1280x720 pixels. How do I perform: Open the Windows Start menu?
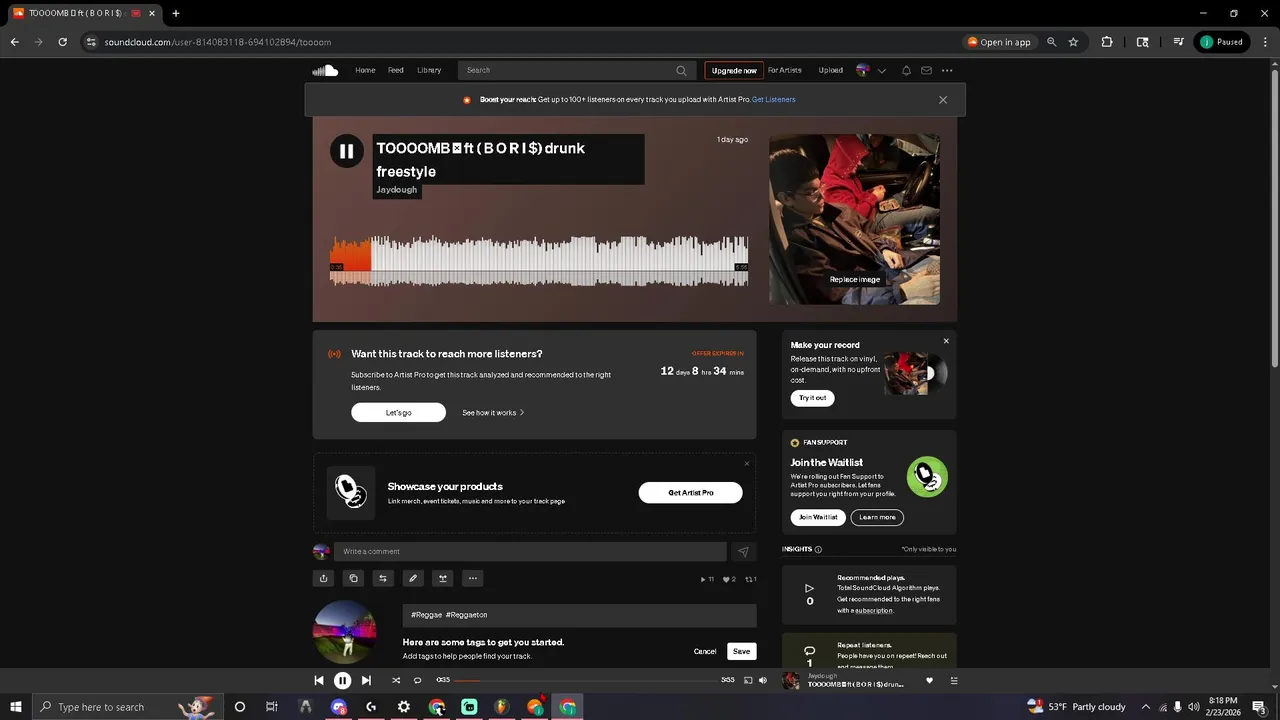tap(16, 707)
